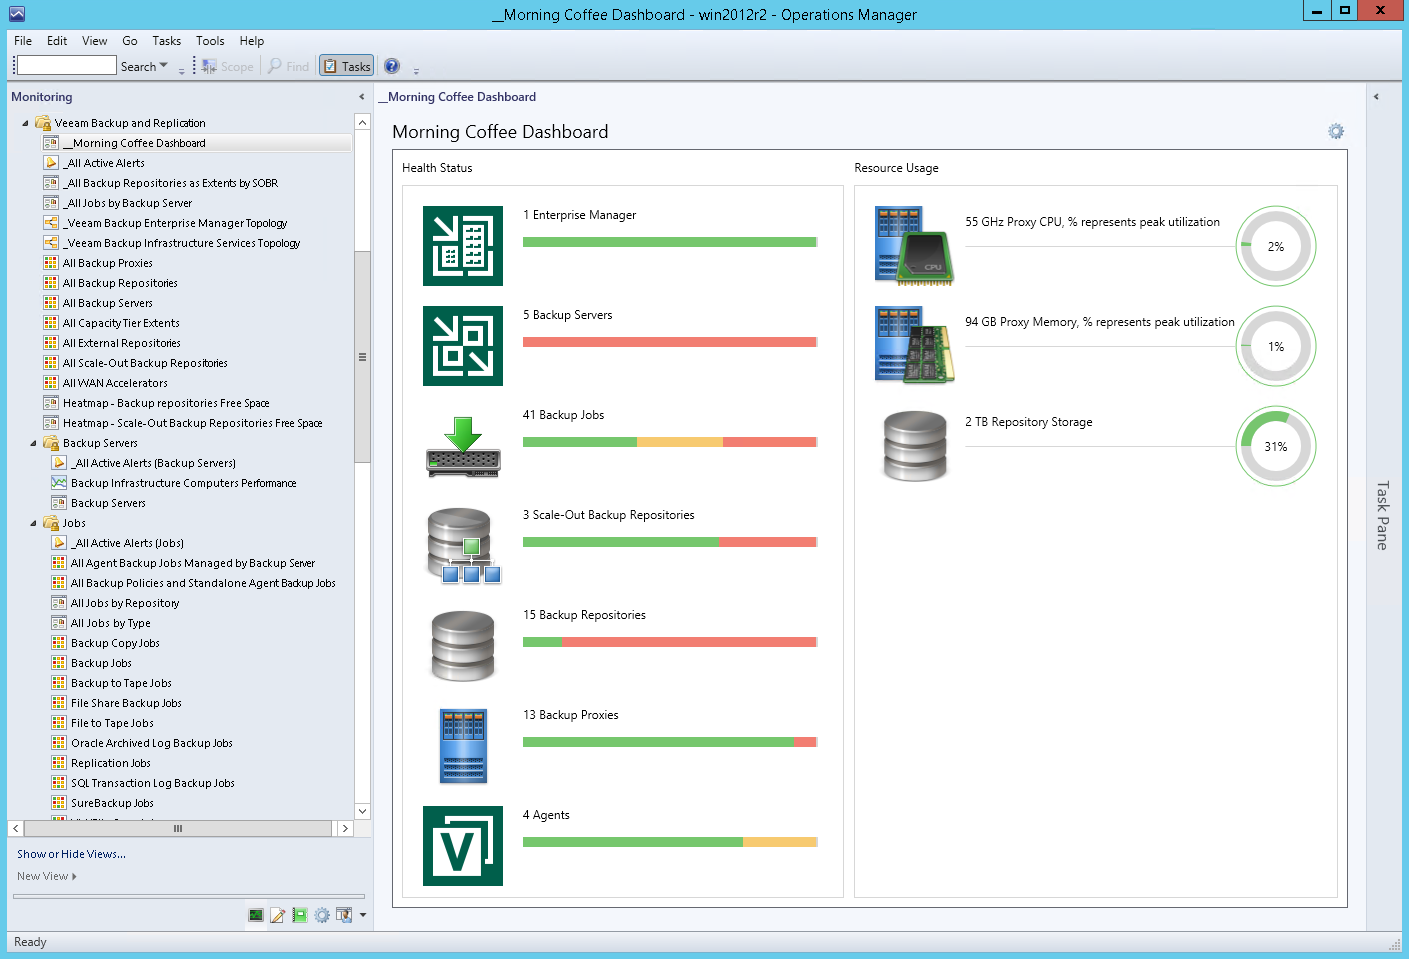Collapse the Jobs folder node
Image resolution: width=1409 pixels, height=959 pixels.
pos(34,523)
